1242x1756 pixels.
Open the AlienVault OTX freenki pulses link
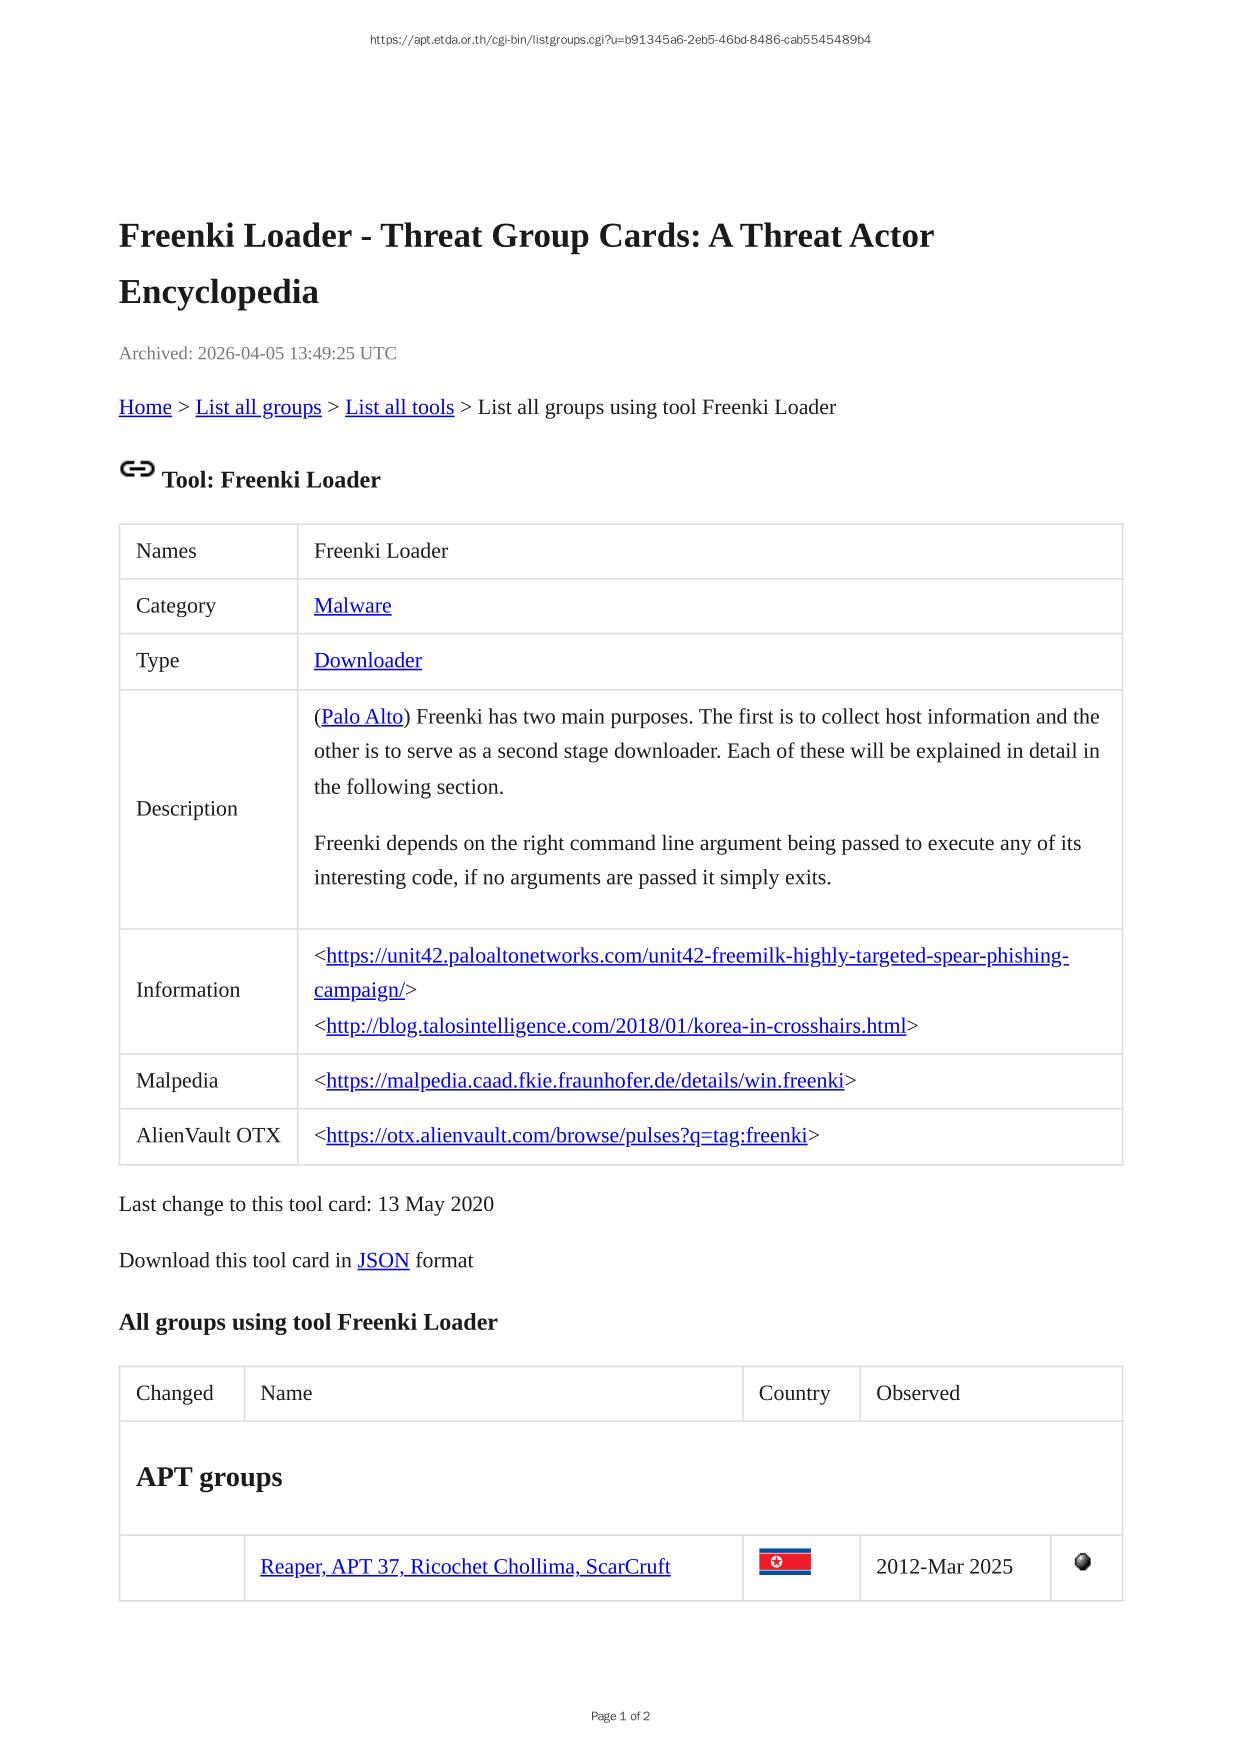pyautogui.click(x=566, y=1136)
